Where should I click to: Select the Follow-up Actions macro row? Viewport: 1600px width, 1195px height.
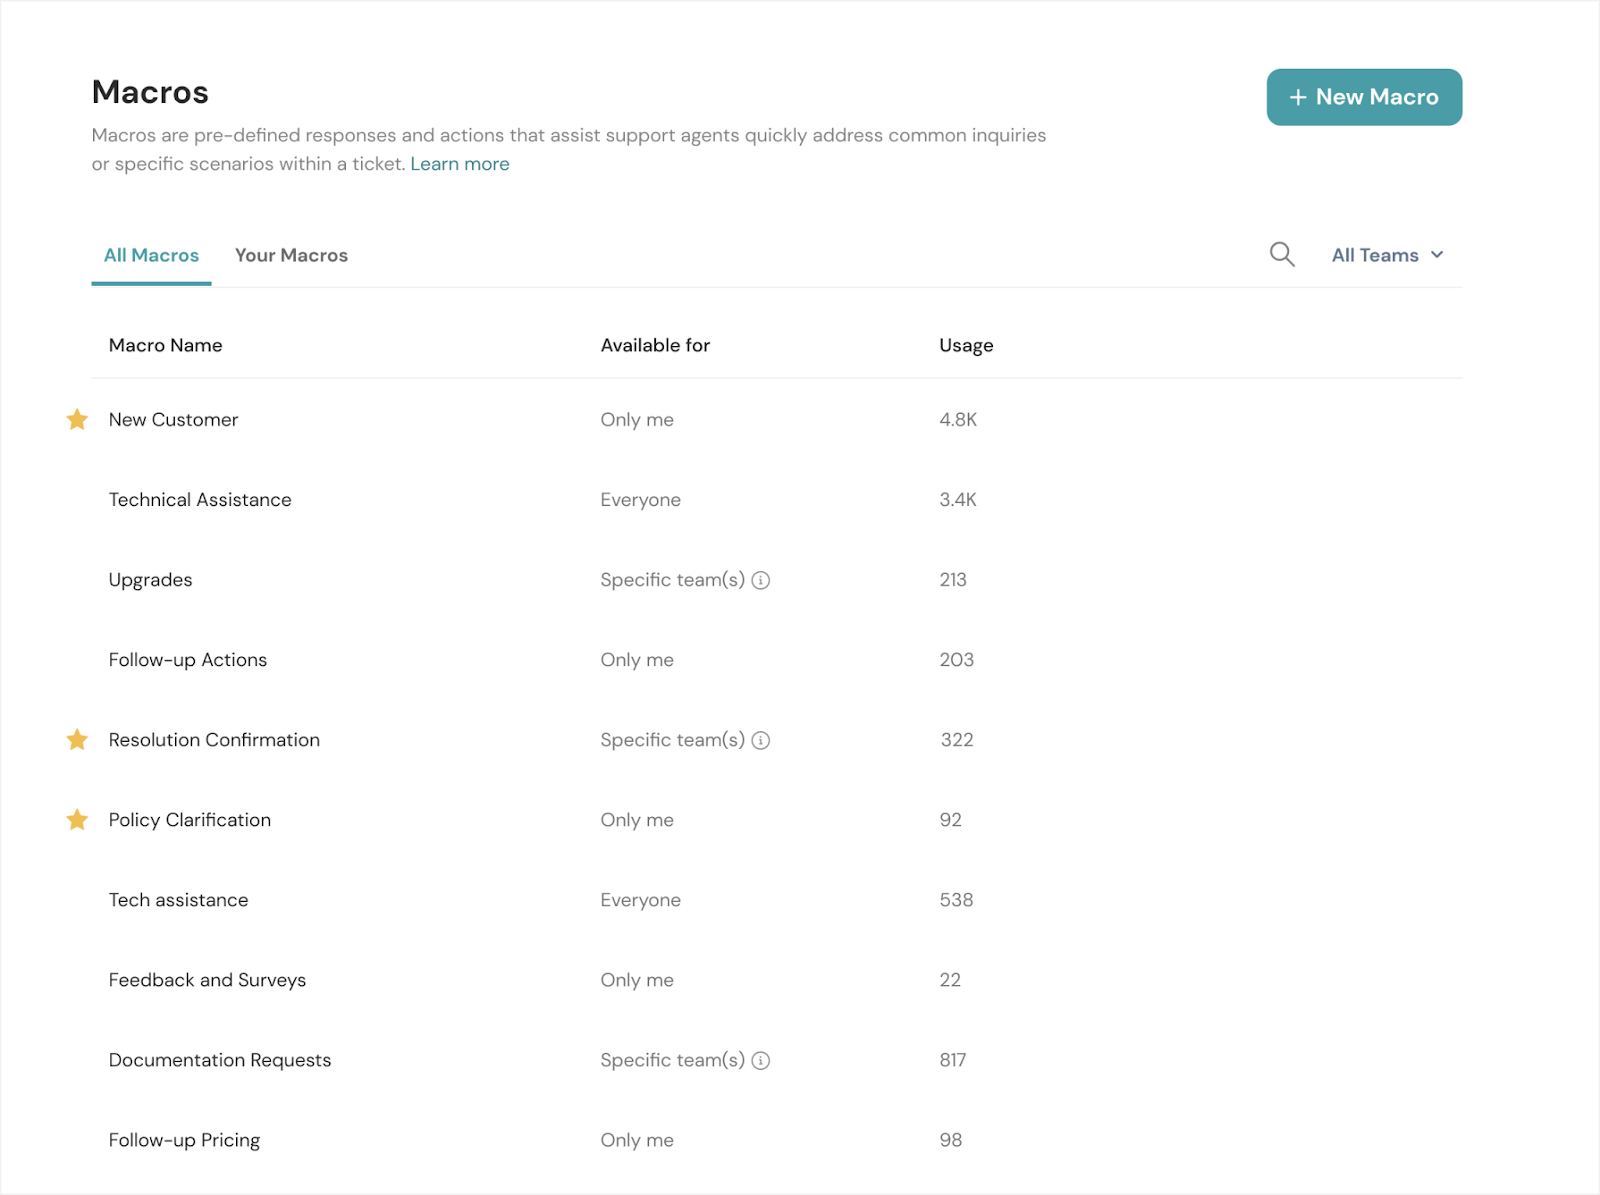(x=188, y=660)
